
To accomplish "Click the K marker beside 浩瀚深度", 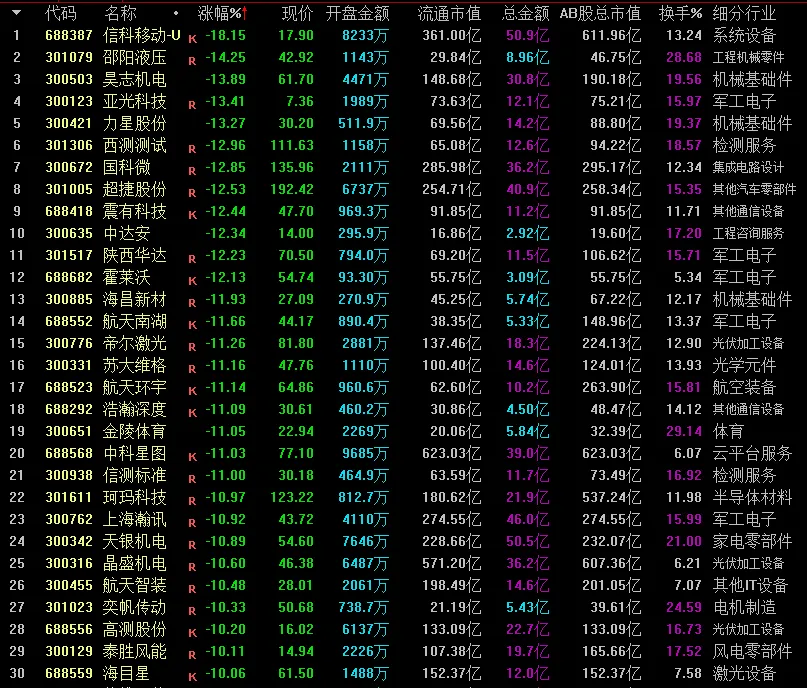I will [x=192, y=413].
